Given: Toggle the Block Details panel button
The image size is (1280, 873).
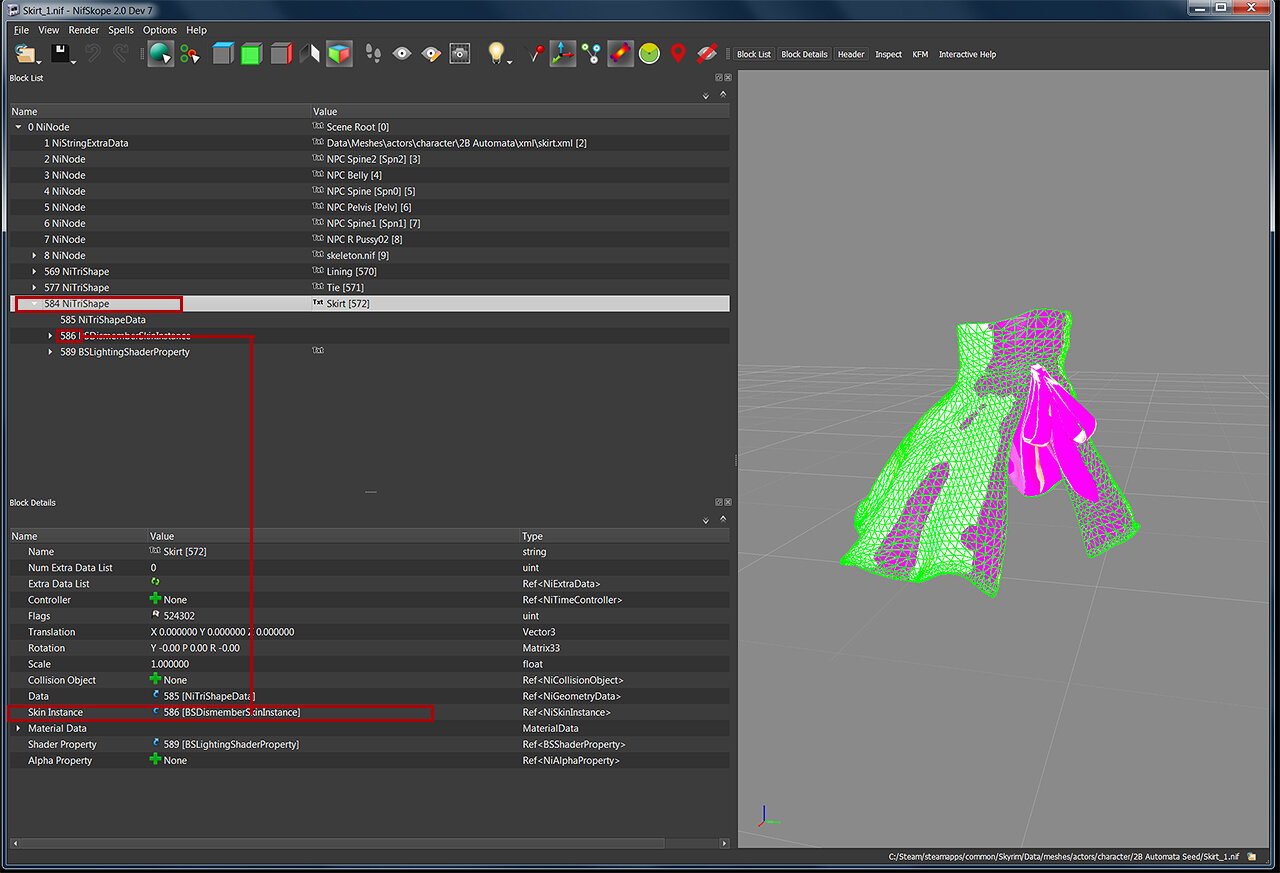Looking at the screenshot, I should [x=804, y=54].
